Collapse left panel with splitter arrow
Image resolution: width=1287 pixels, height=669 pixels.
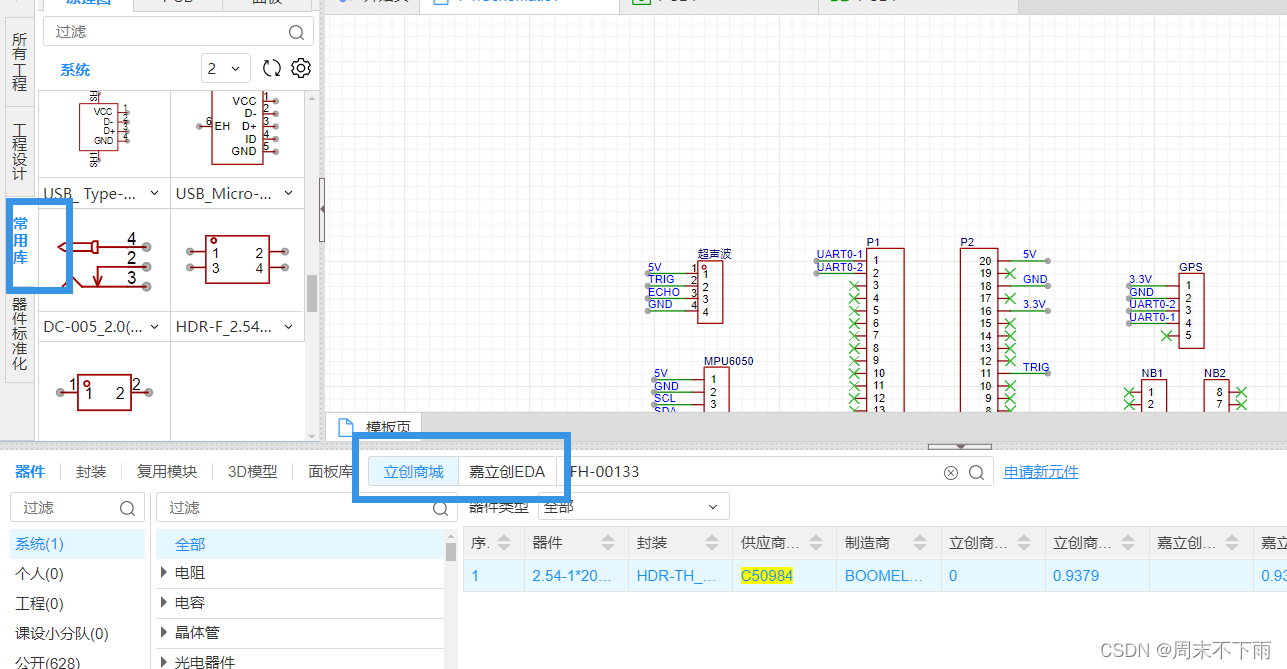322,209
